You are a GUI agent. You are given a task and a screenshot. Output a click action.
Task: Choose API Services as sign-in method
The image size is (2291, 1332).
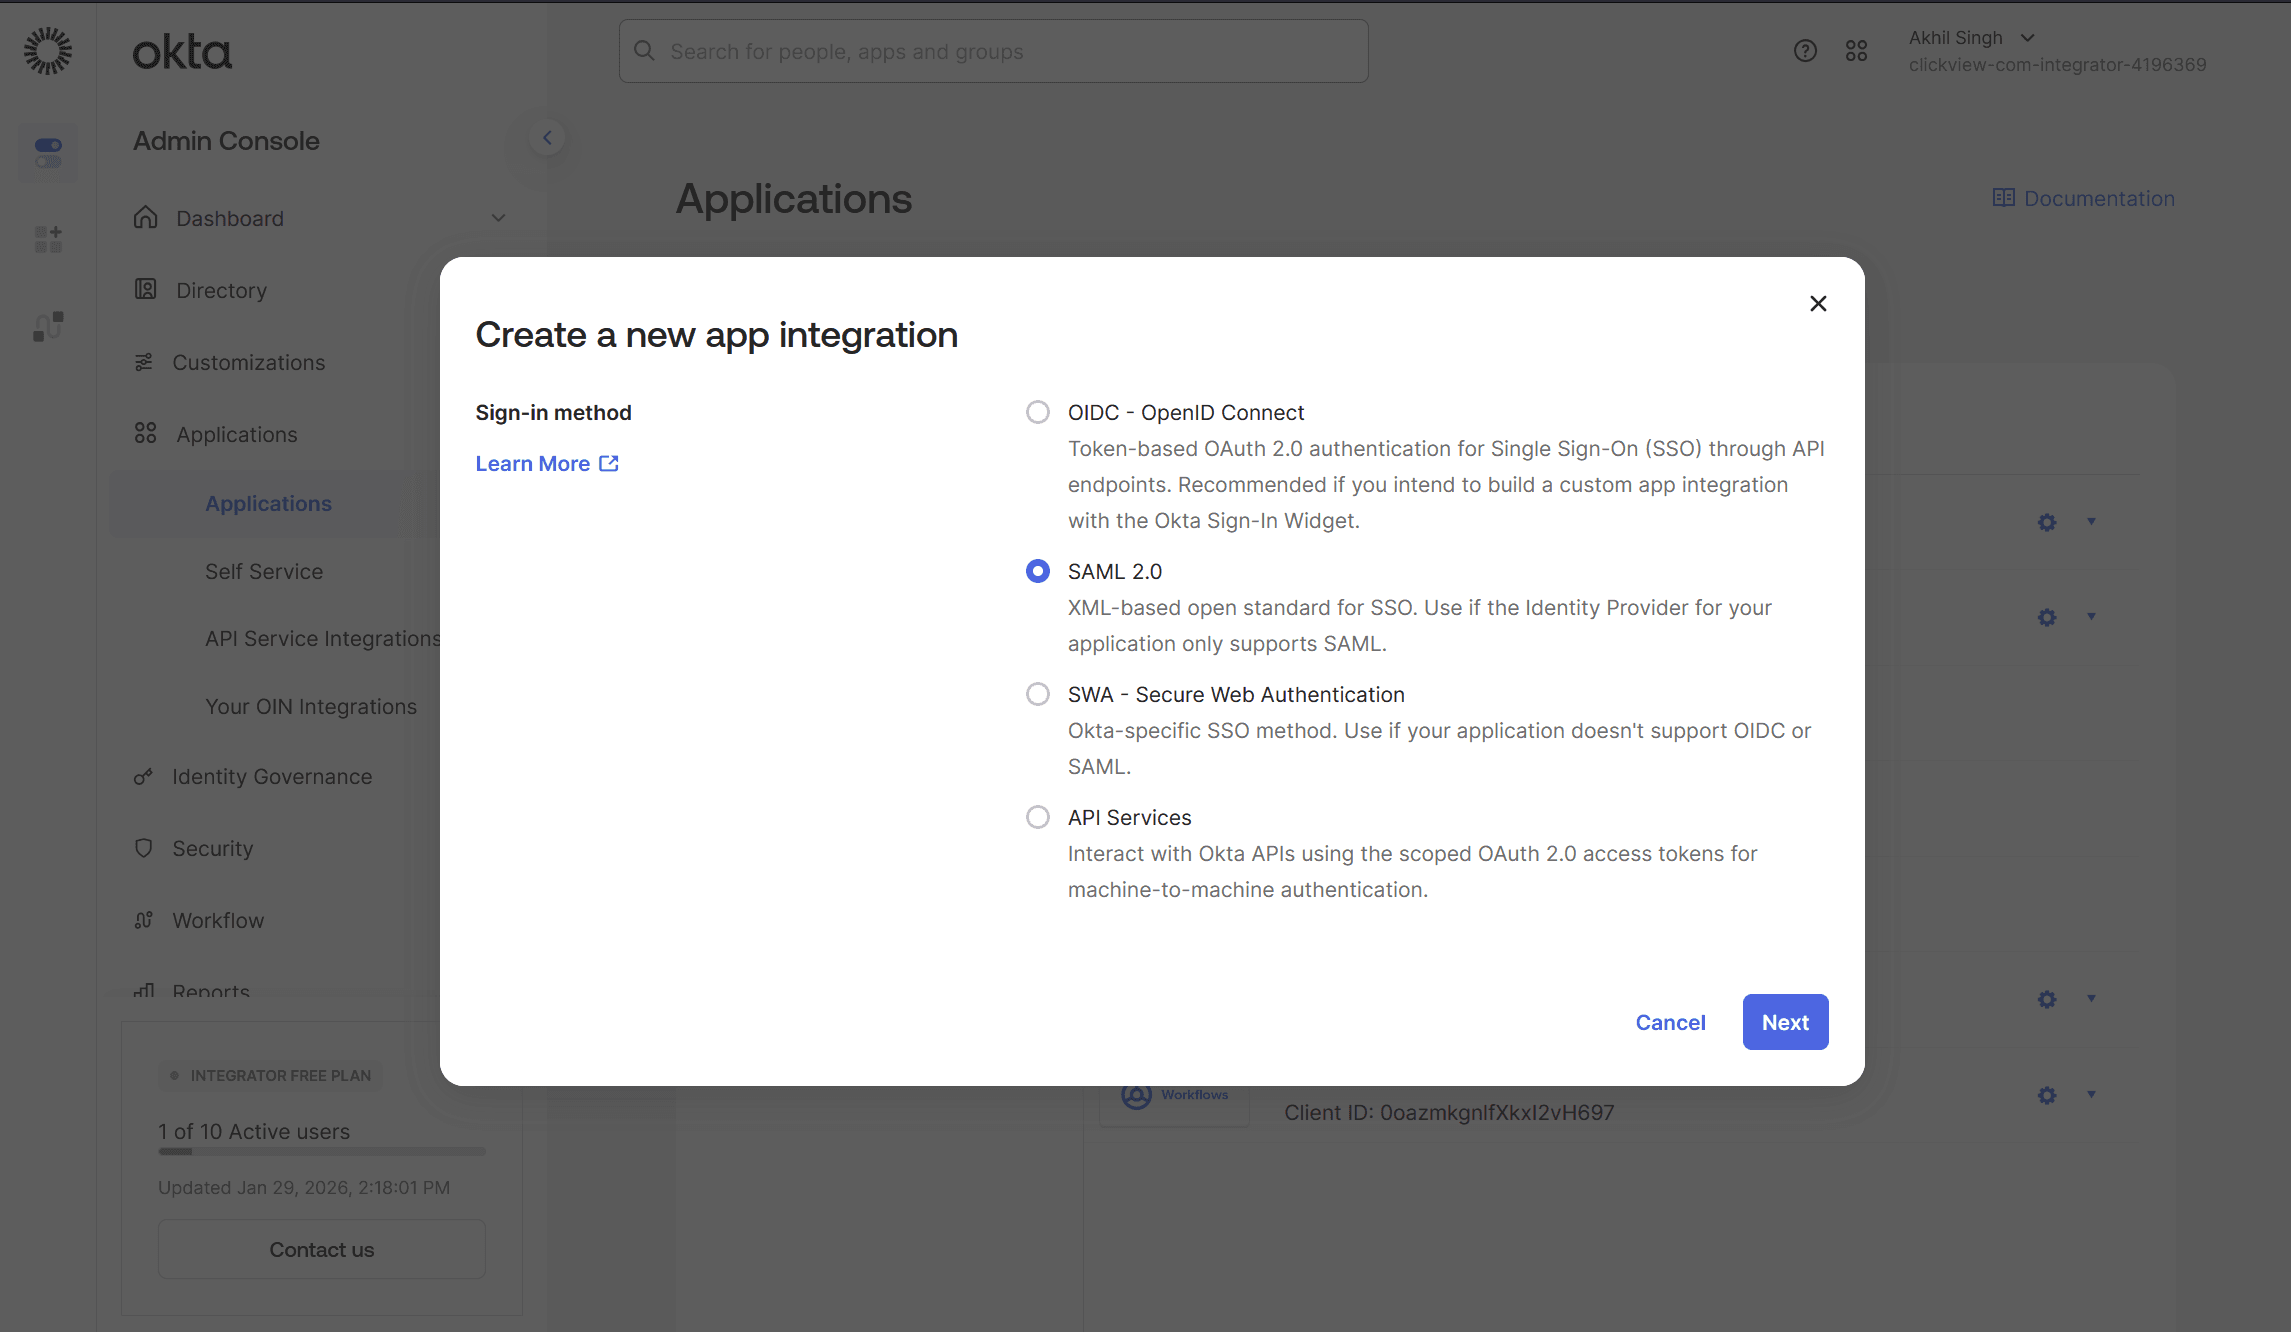1037,816
